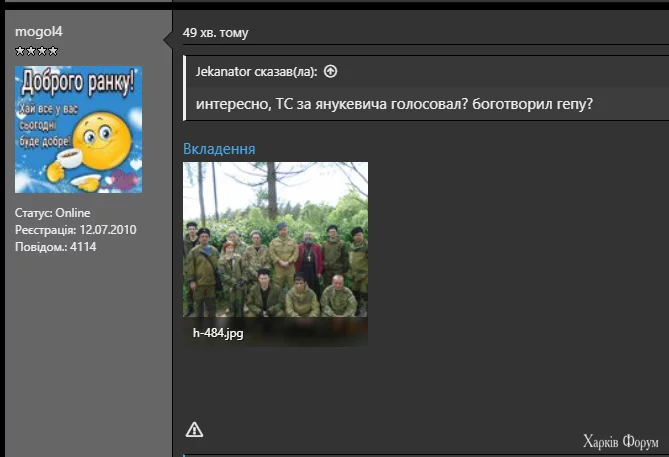
Task: Click the warning triangle report icon
Action: pyautogui.click(x=194, y=430)
